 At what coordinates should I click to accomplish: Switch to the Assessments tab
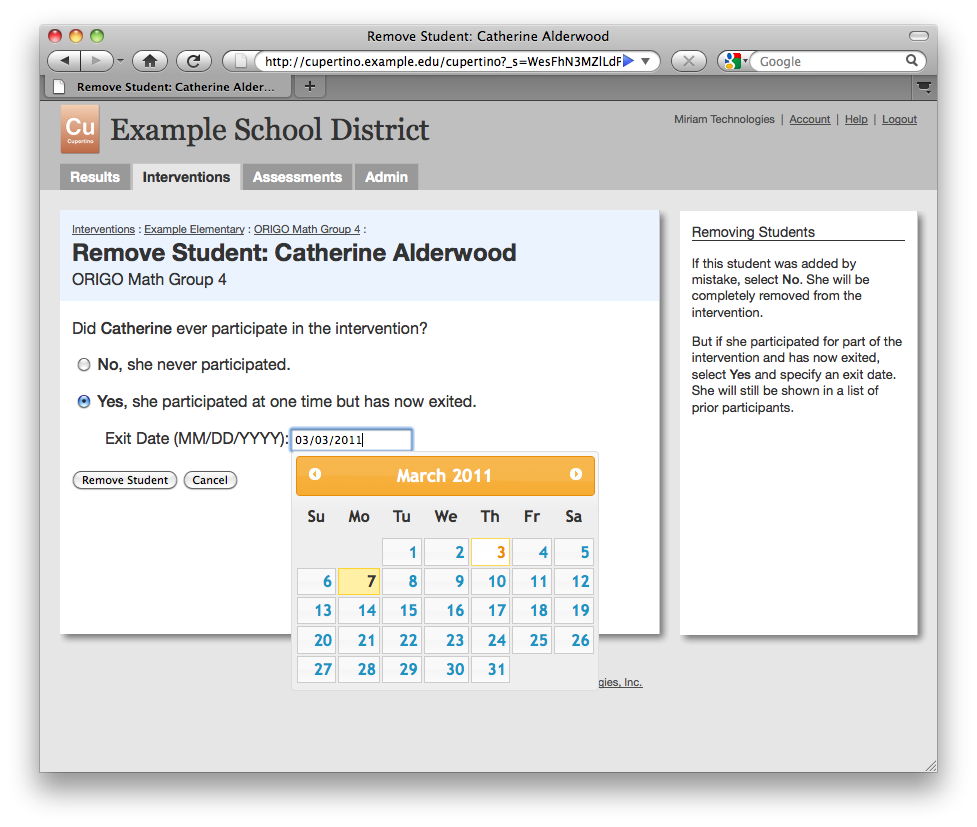pyautogui.click(x=297, y=177)
